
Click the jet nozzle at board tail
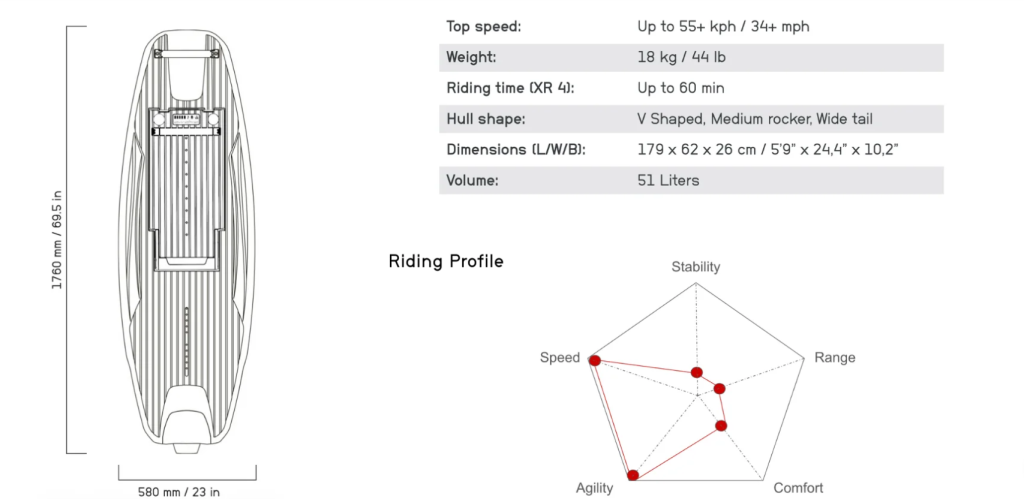point(187,448)
